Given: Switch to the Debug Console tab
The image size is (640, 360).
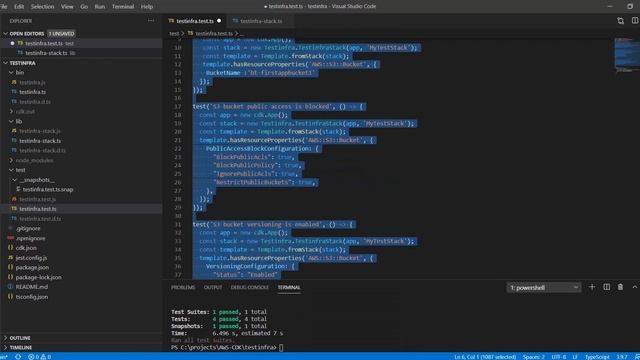Looking at the screenshot, I should (x=249, y=287).
